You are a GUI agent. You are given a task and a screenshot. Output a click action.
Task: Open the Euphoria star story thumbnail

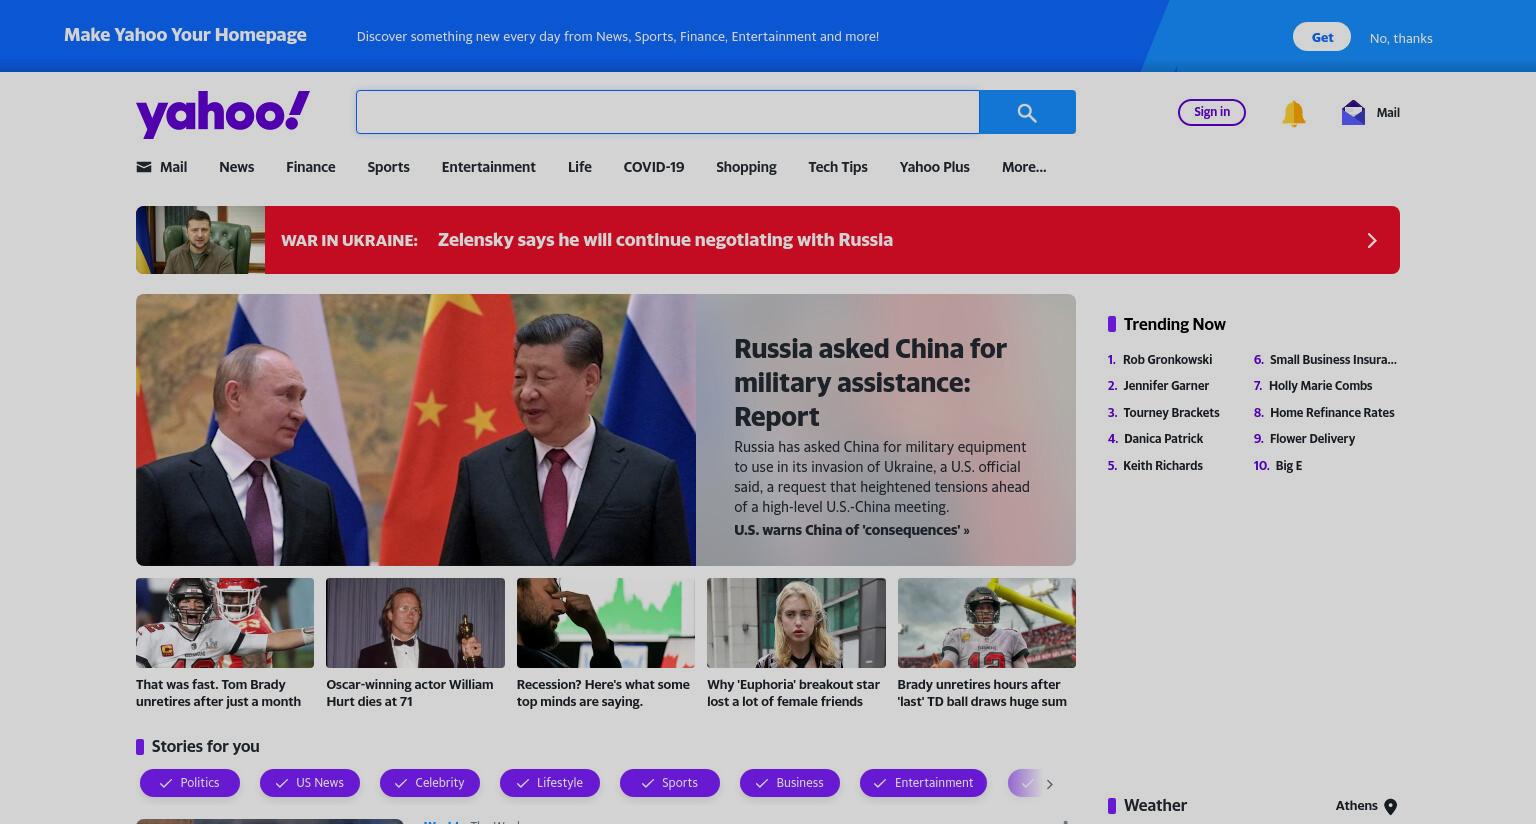(x=796, y=623)
